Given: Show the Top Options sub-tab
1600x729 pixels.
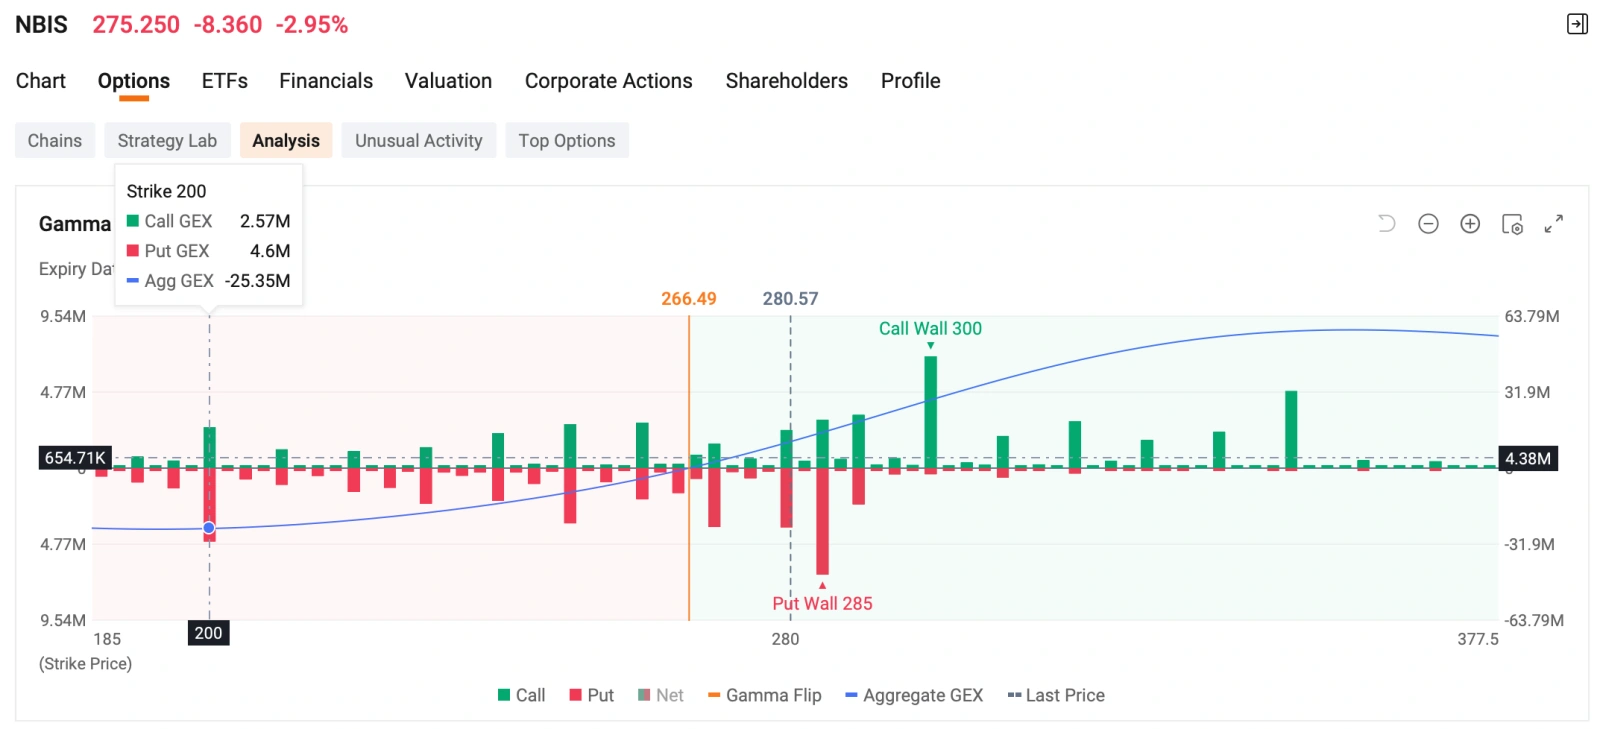Looking at the screenshot, I should click(567, 141).
